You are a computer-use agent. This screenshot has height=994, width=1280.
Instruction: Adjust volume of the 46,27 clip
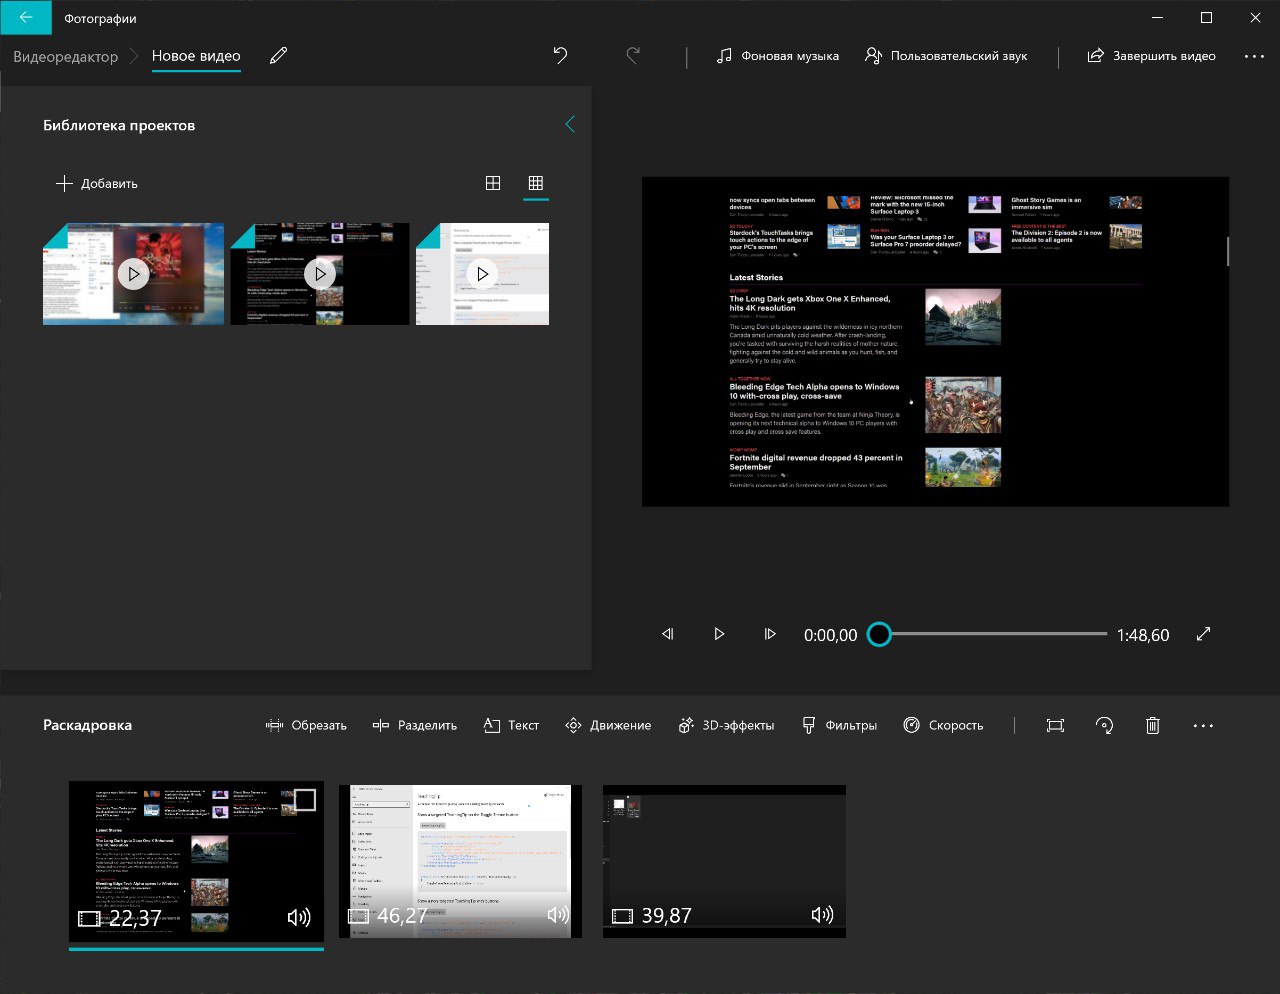(x=559, y=915)
